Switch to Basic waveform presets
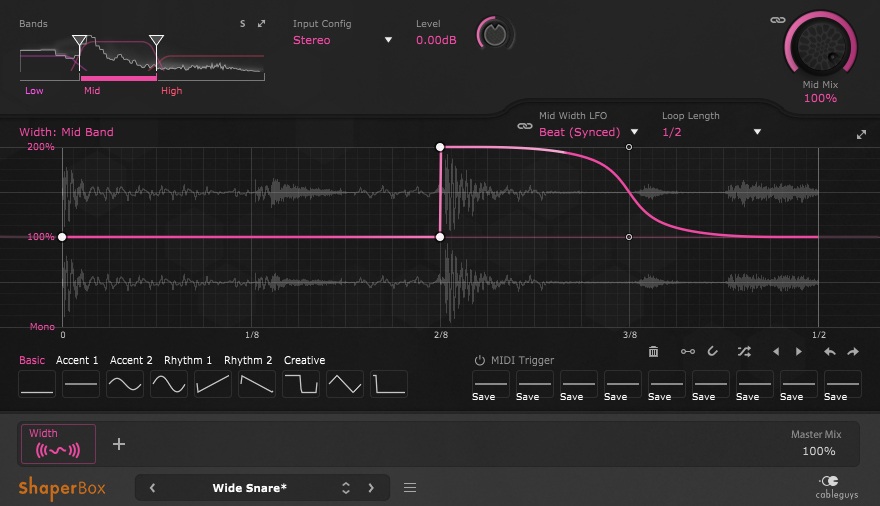This screenshot has width=880, height=506. click(32, 360)
